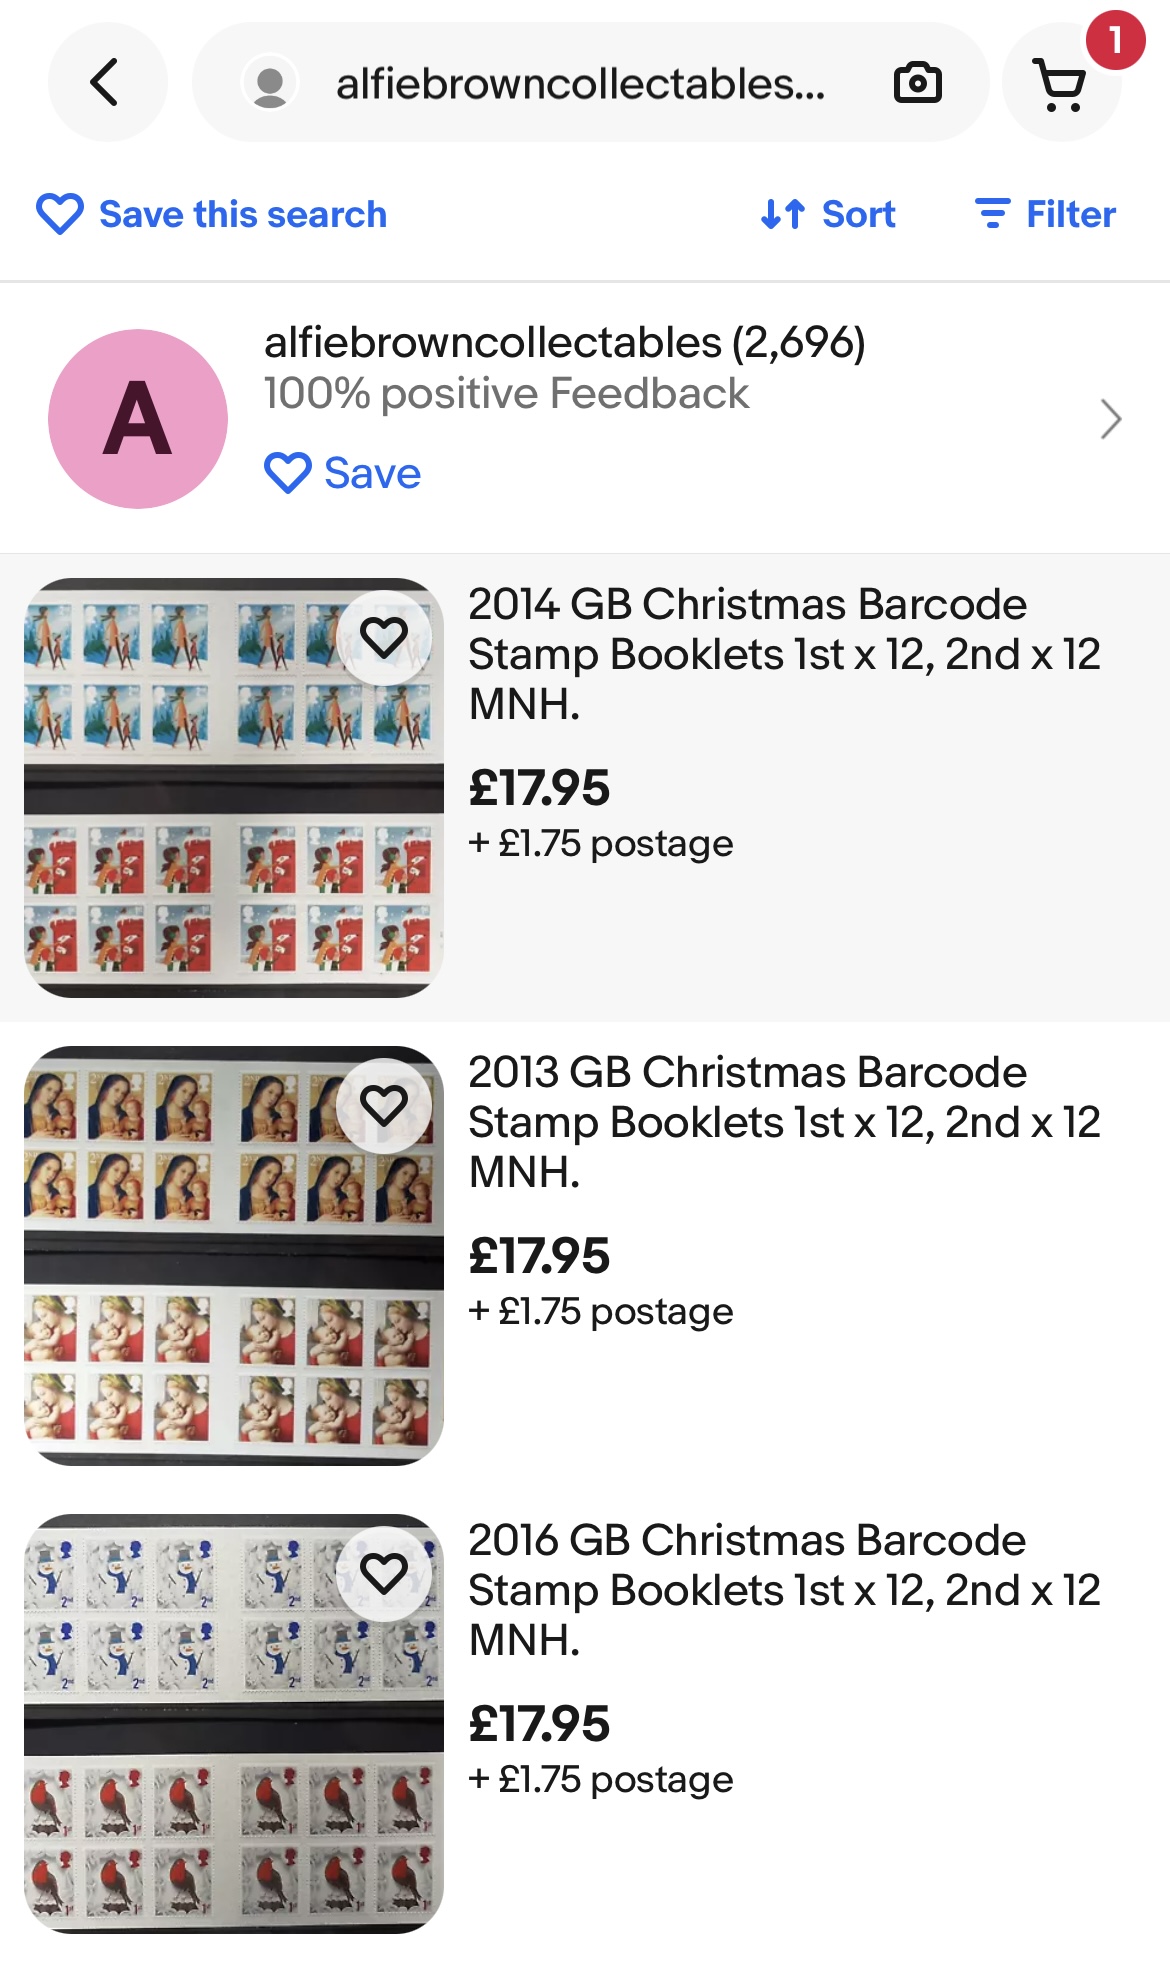Image resolution: width=1170 pixels, height=1973 pixels.
Task: Click Save this search link
Action: [243, 214]
